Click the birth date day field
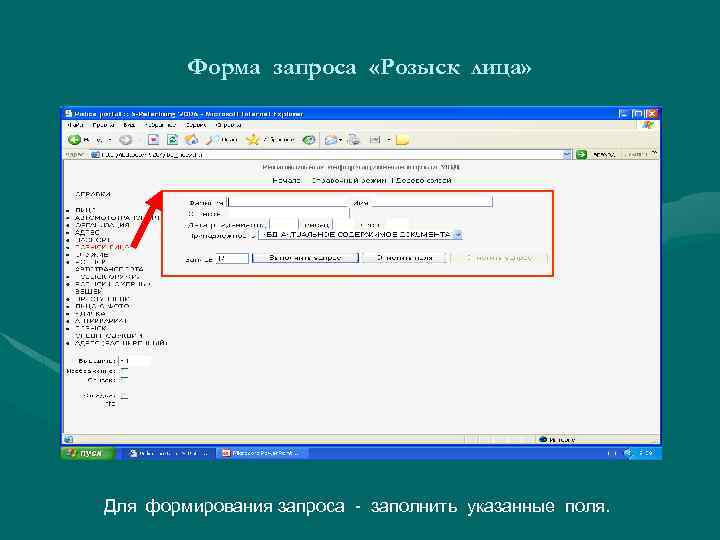Image resolution: width=720 pixels, height=540 pixels. (x=284, y=225)
